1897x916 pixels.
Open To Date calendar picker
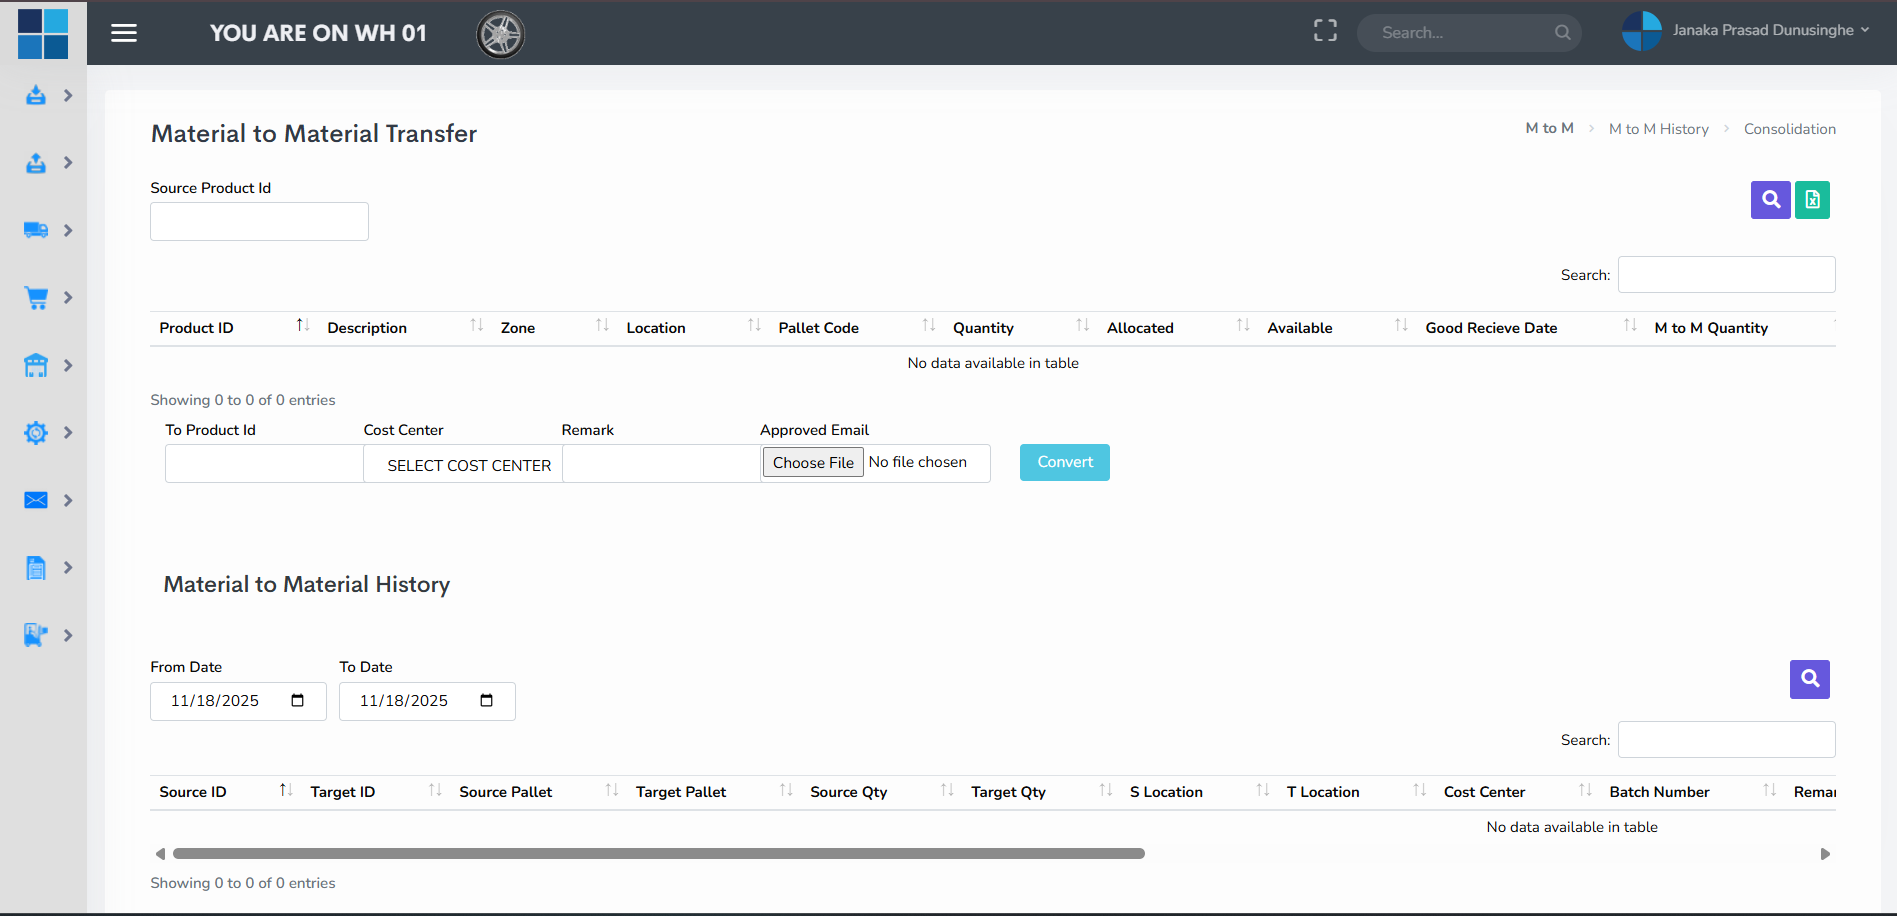486,701
